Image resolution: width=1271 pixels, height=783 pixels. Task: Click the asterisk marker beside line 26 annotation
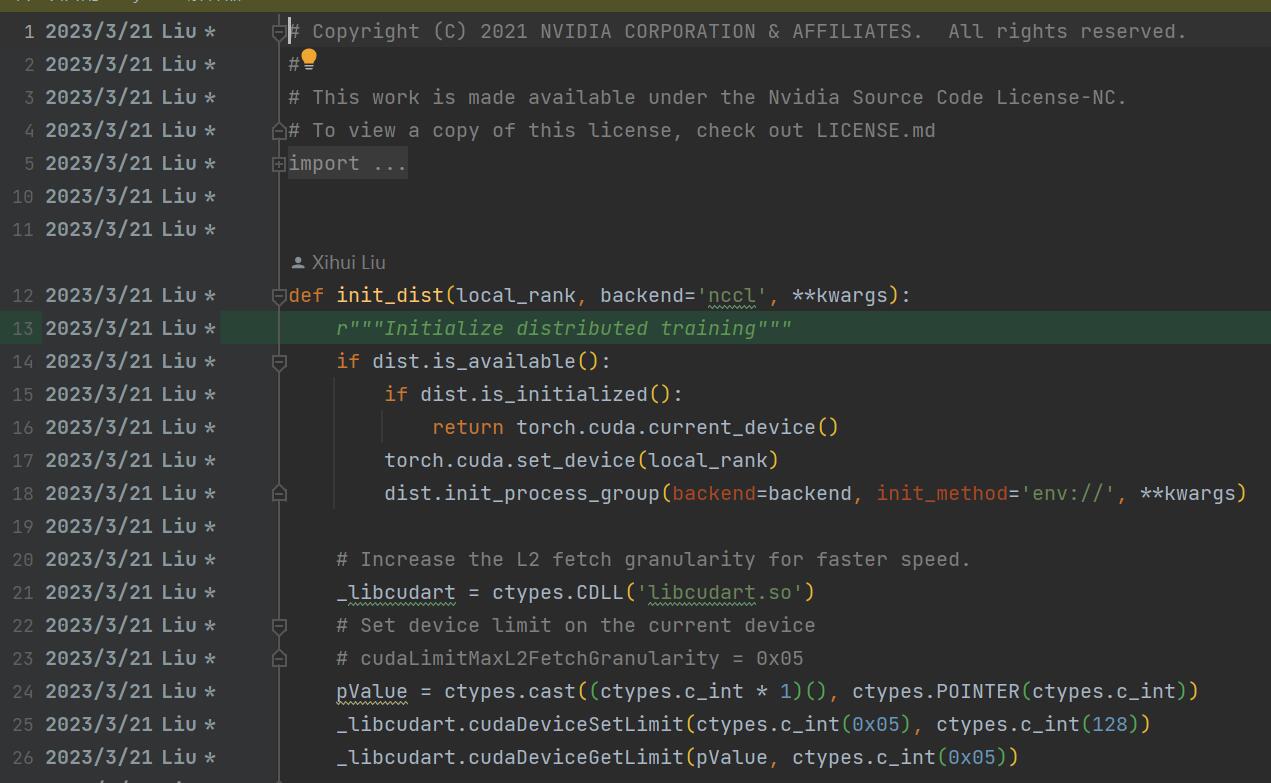pos(212,757)
